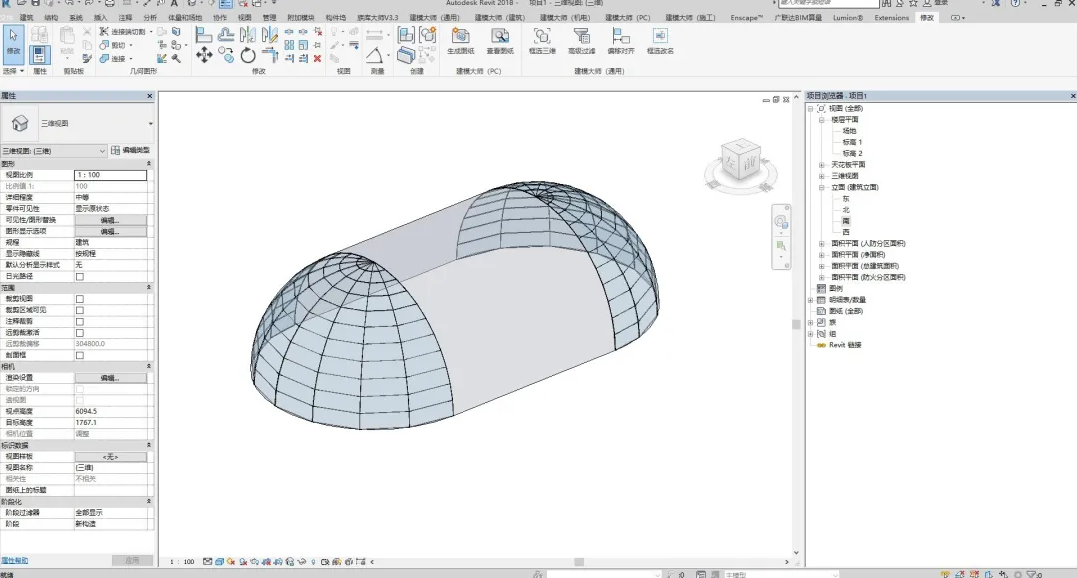1077x578 pixels.
Task: Collapse the 立面 (建筑立面) tree node
Action: point(822,187)
